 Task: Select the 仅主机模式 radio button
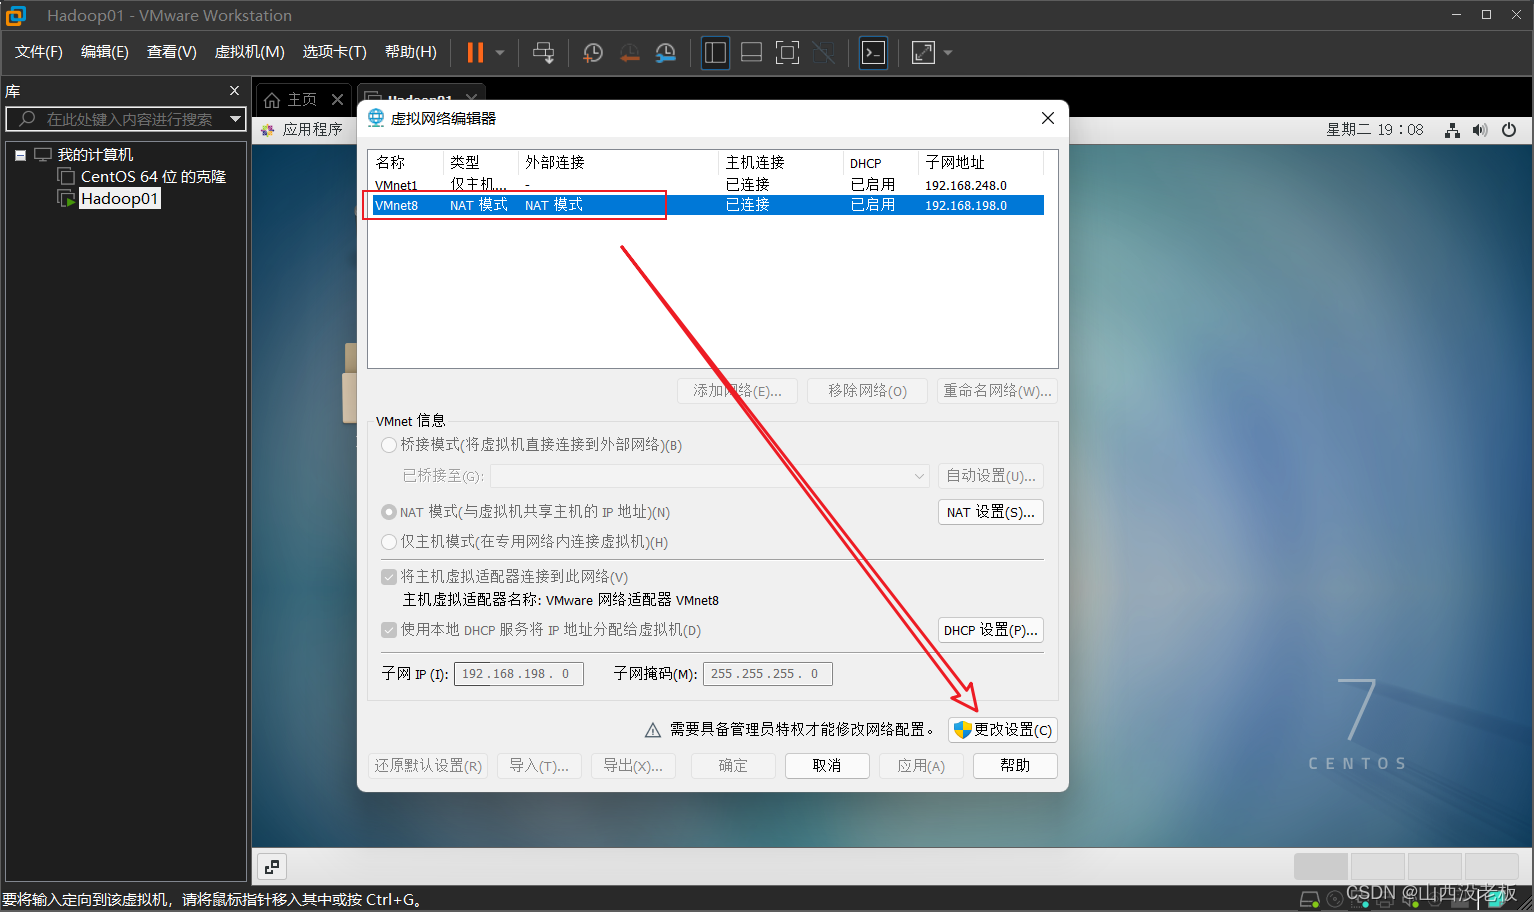tap(389, 542)
